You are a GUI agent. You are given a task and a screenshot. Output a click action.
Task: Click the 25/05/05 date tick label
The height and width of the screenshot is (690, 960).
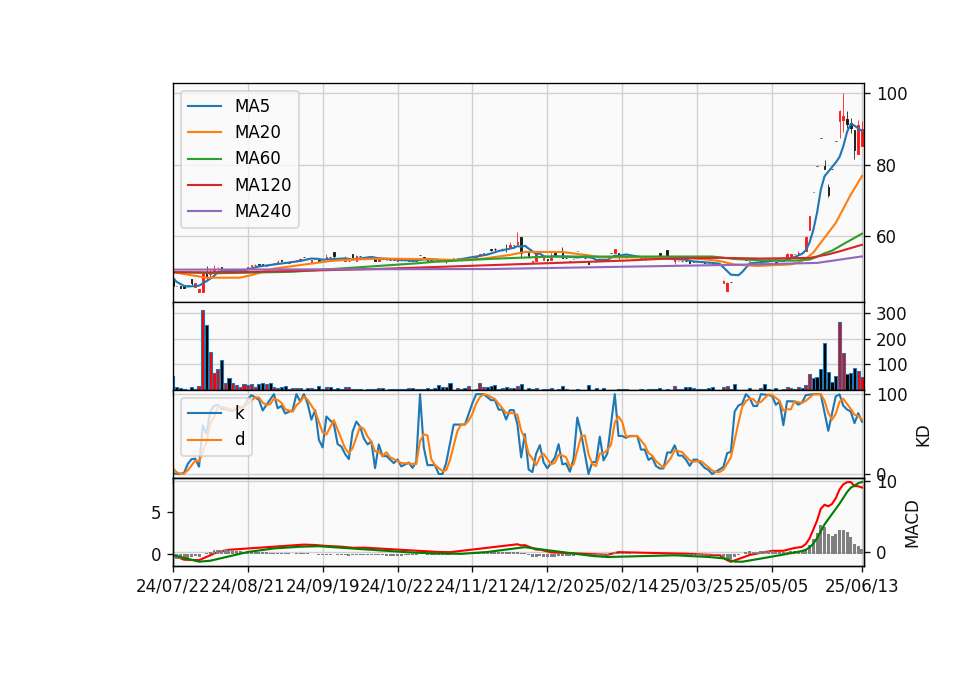click(x=771, y=586)
